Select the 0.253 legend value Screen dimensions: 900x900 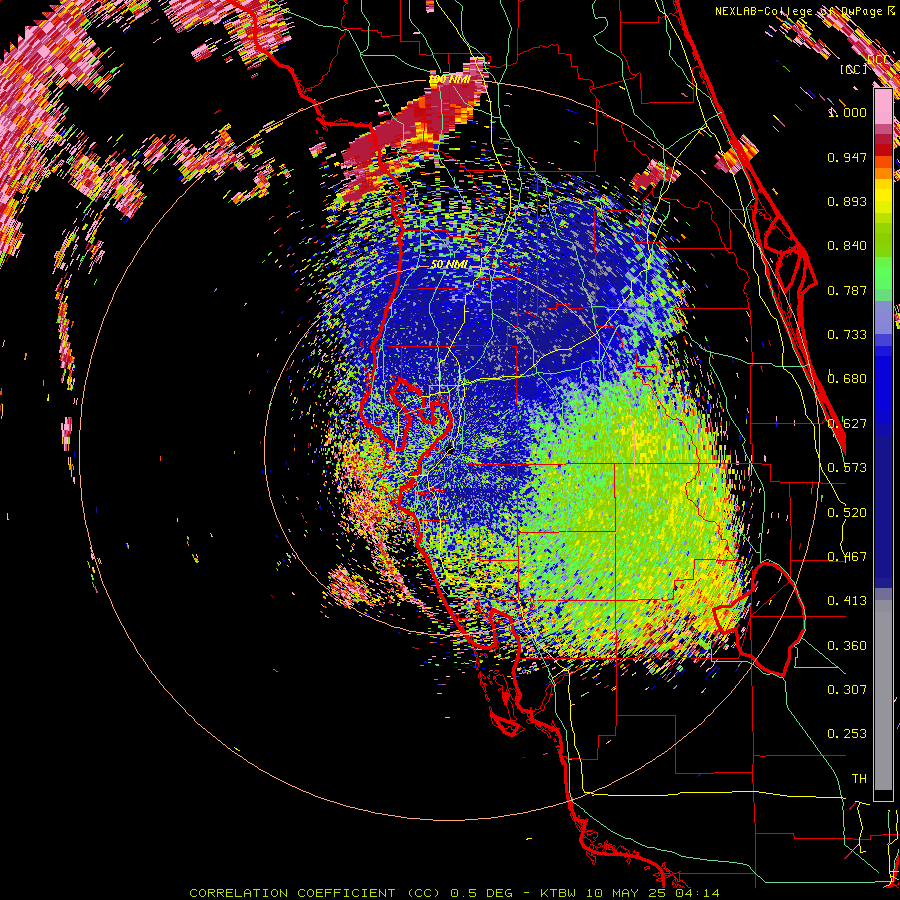pyautogui.click(x=847, y=734)
